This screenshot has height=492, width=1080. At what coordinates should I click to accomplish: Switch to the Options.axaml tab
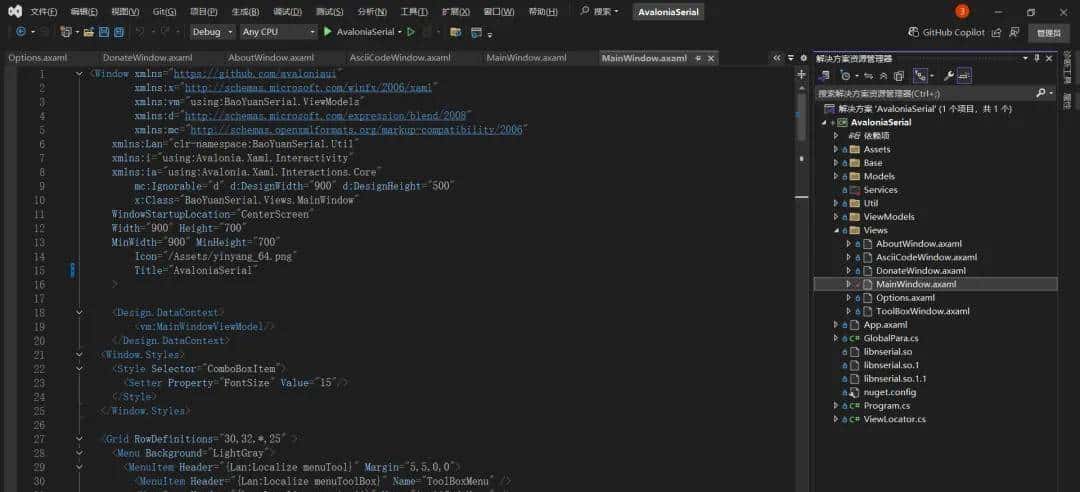37,58
